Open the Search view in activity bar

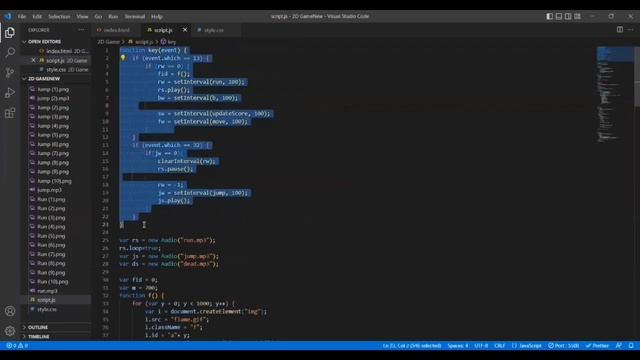point(10,52)
